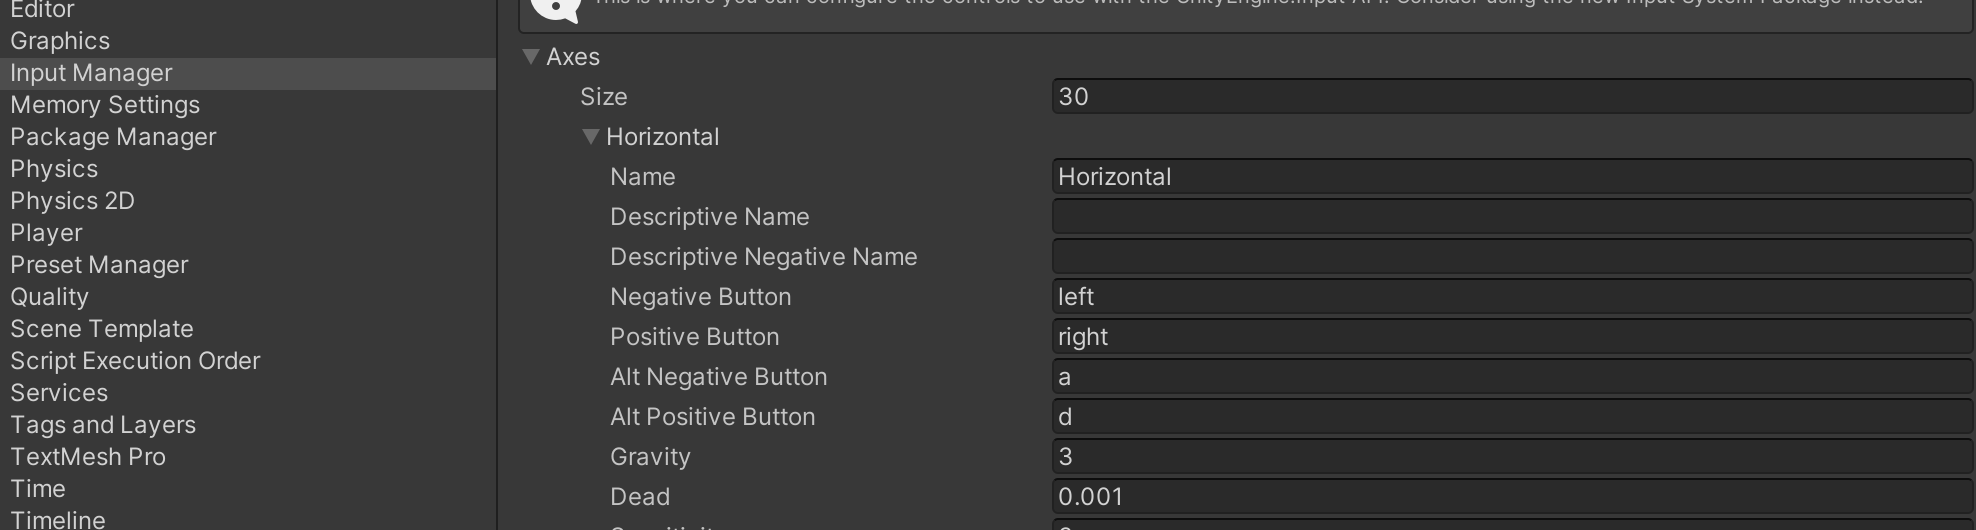Open Package Manager settings

point(113,137)
